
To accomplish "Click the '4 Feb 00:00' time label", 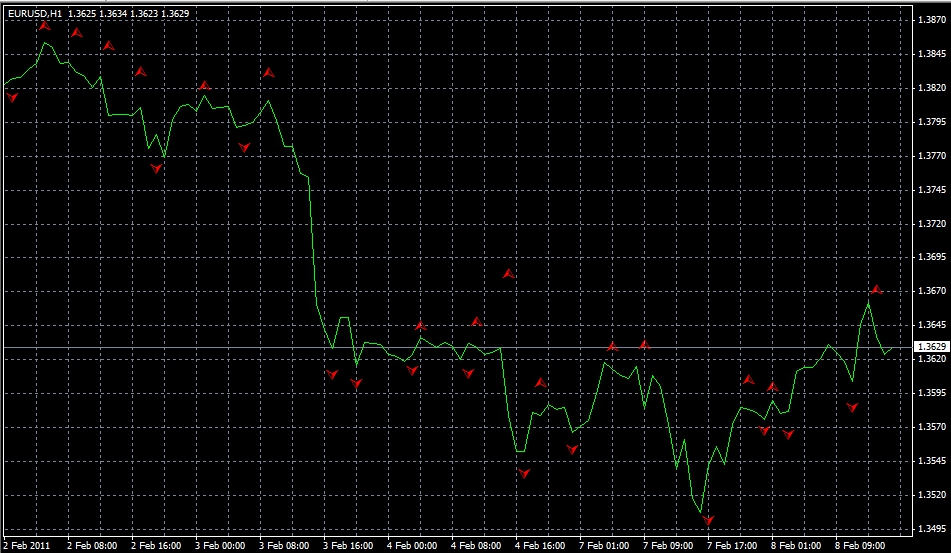I will [412, 545].
